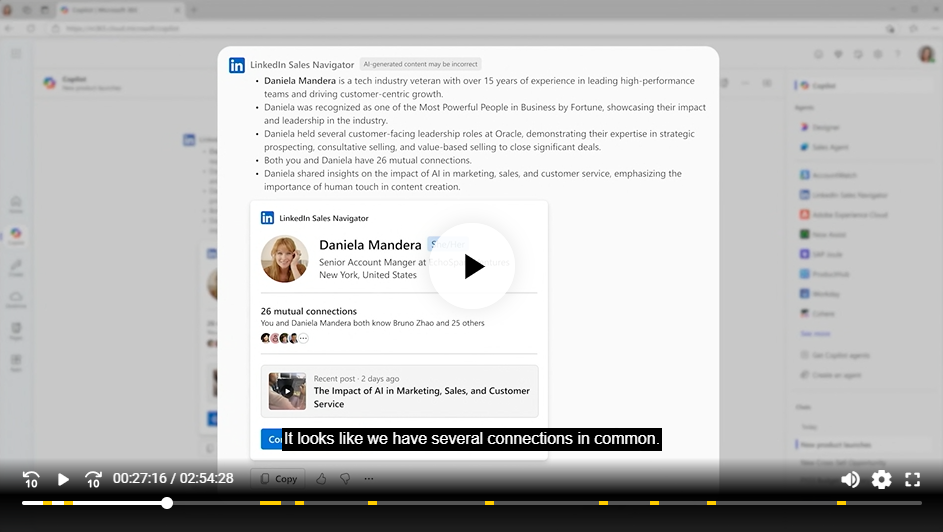Rewind the video 10 seconds
This screenshot has height=532, width=943.
(x=31, y=479)
